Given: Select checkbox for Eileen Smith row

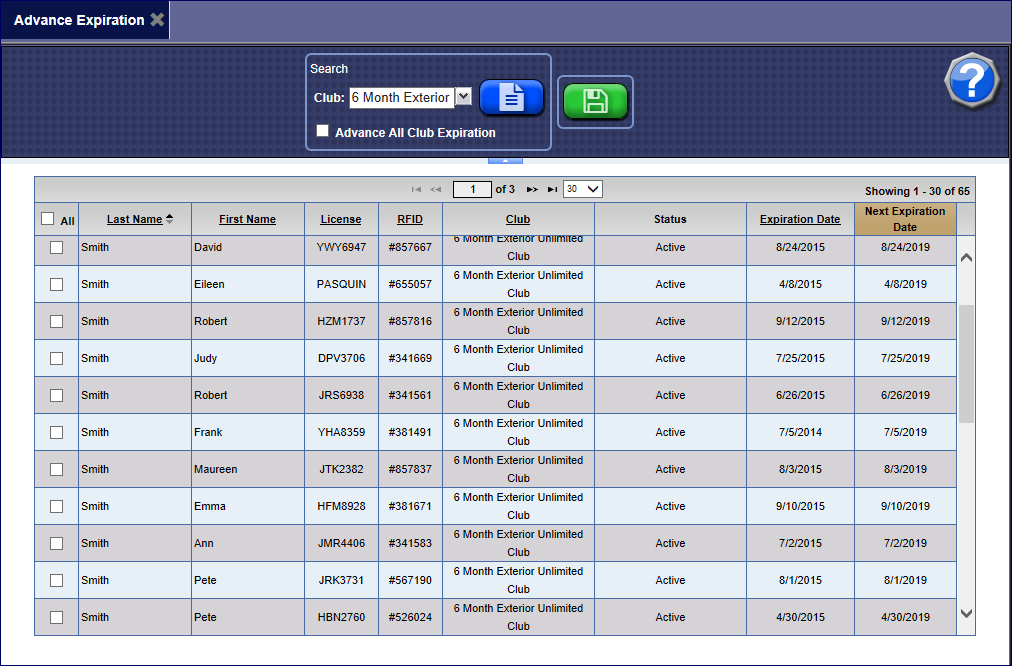Looking at the screenshot, I should tap(57, 284).
